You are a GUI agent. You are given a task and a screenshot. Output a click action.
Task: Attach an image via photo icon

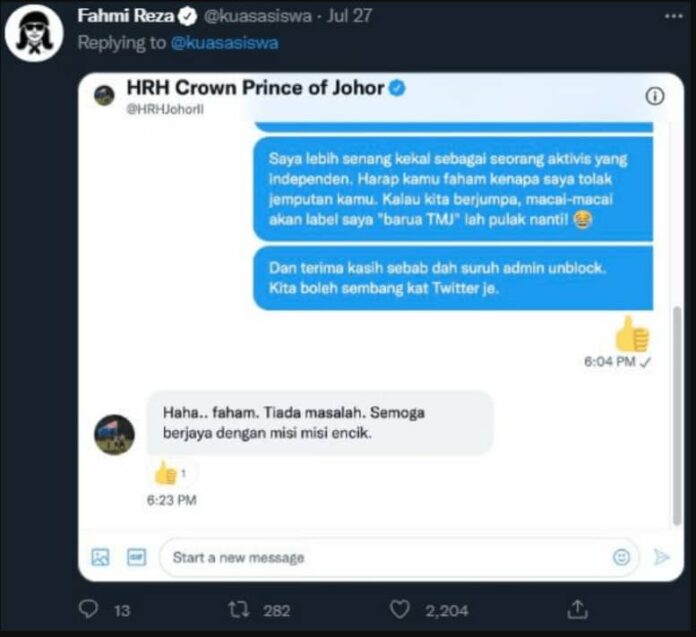click(x=100, y=557)
